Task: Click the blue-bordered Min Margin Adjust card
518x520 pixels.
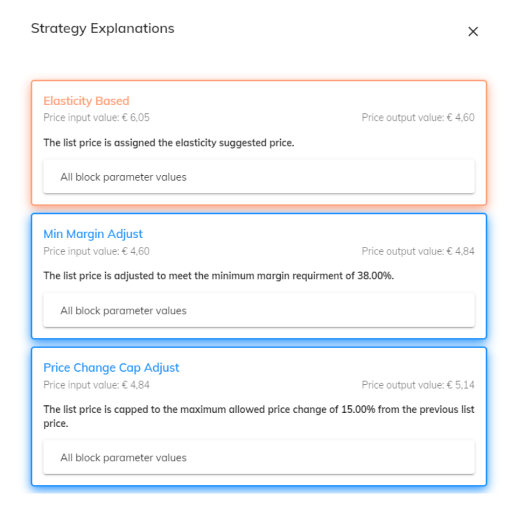Action: tap(259, 276)
